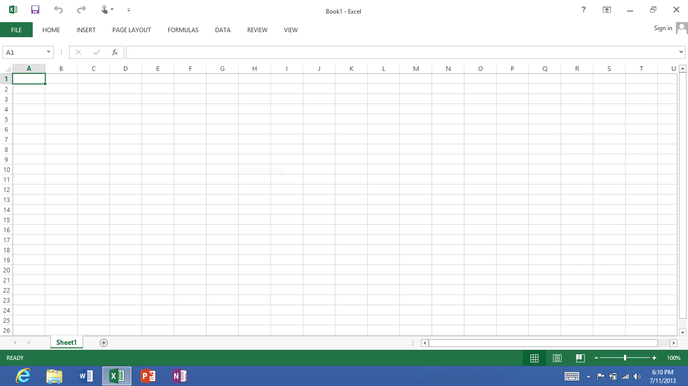Open Excel Help question mark

pyautogui.click(x=584, y=10)
